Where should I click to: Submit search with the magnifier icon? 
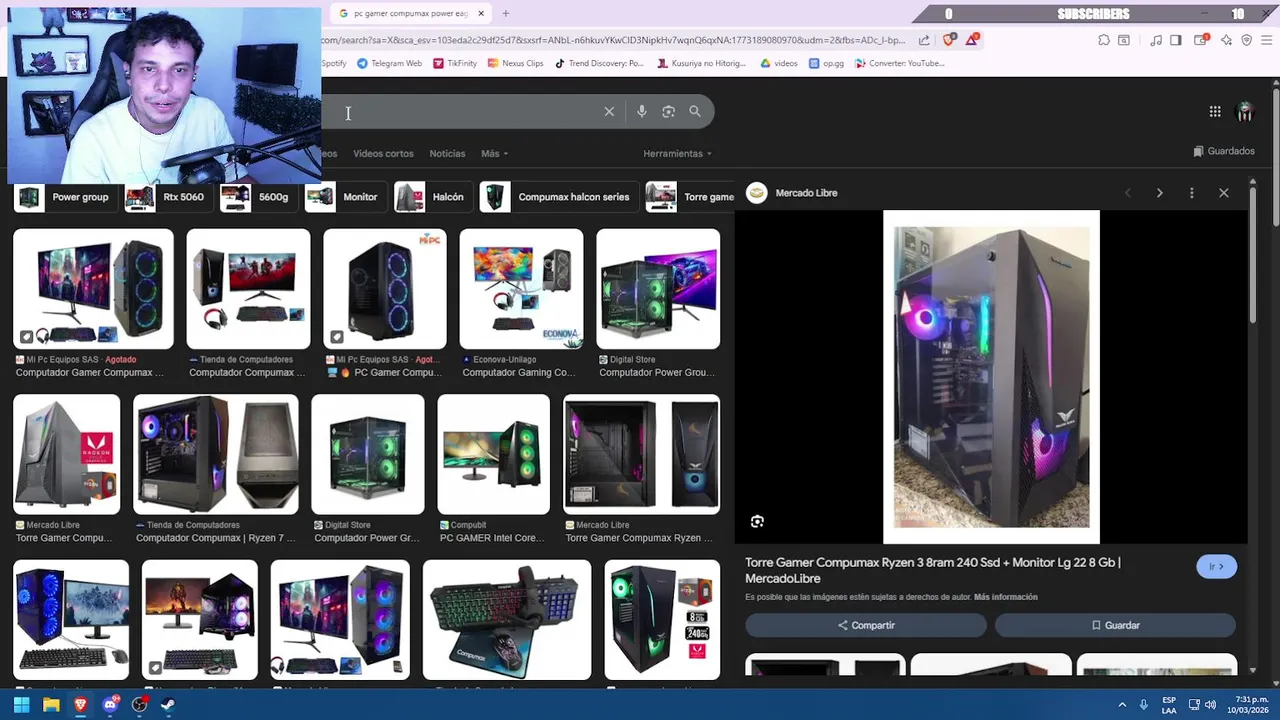click(695, 111)
